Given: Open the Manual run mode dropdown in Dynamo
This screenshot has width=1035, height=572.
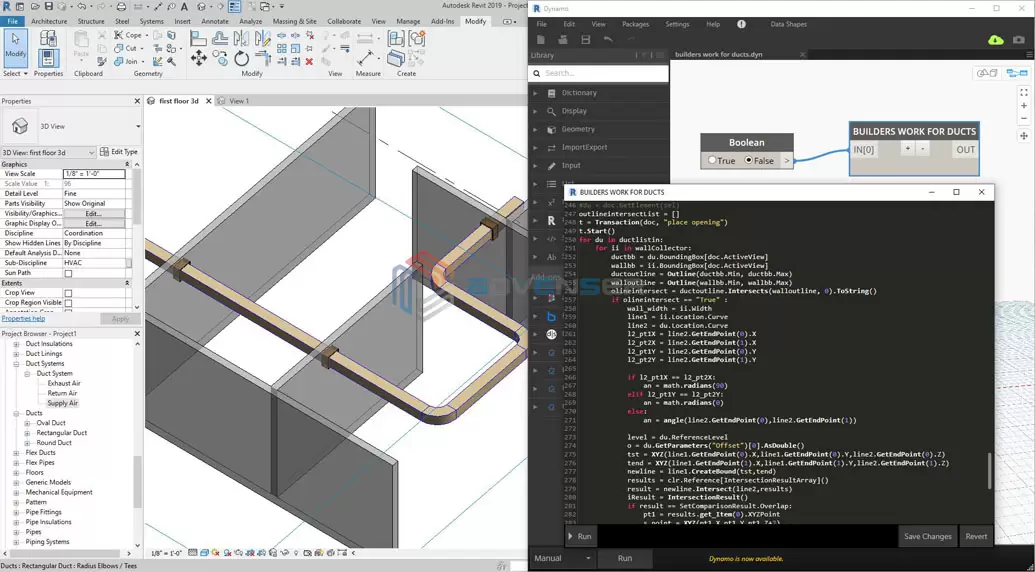Looking at the screenshot, I should 562,558.
